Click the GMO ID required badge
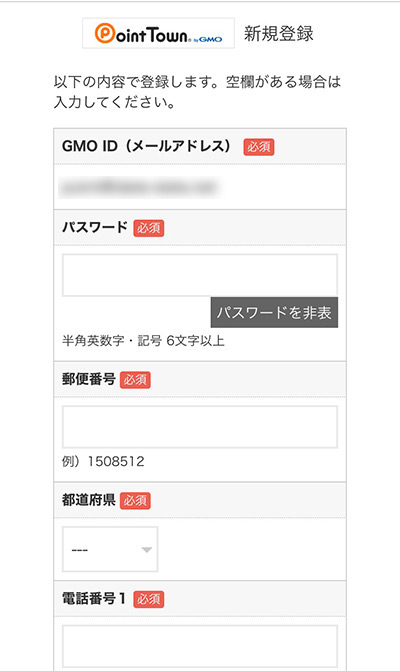The height and width of the screenshot is (671, 400). click(x=259, y=147)
